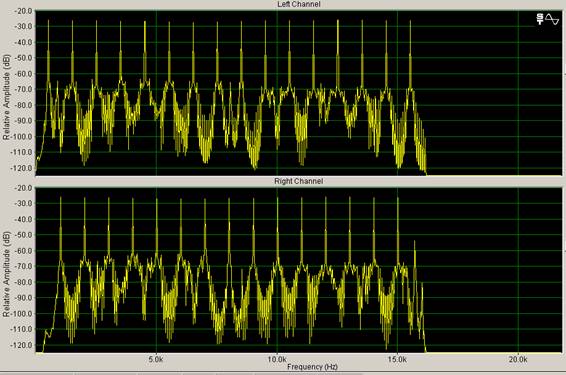The width and height of the screenshot is (566, 375).
Task: Click the -70.0 label on Right Channel axis
Action: 23,266
